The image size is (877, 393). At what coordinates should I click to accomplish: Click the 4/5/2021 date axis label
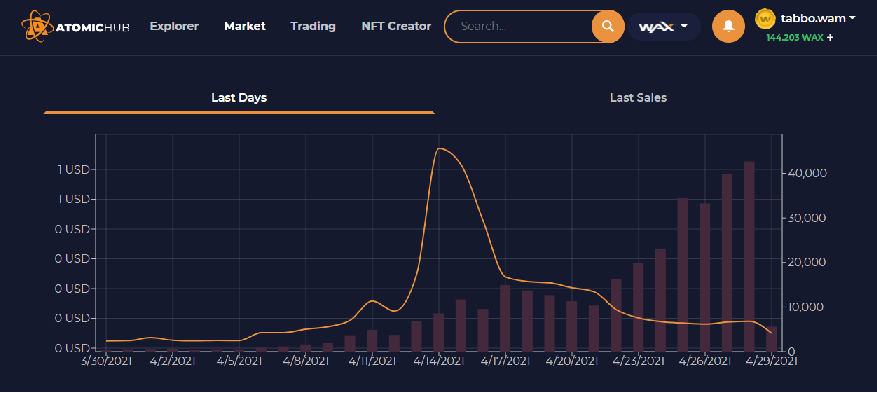(x=239, y=361)
